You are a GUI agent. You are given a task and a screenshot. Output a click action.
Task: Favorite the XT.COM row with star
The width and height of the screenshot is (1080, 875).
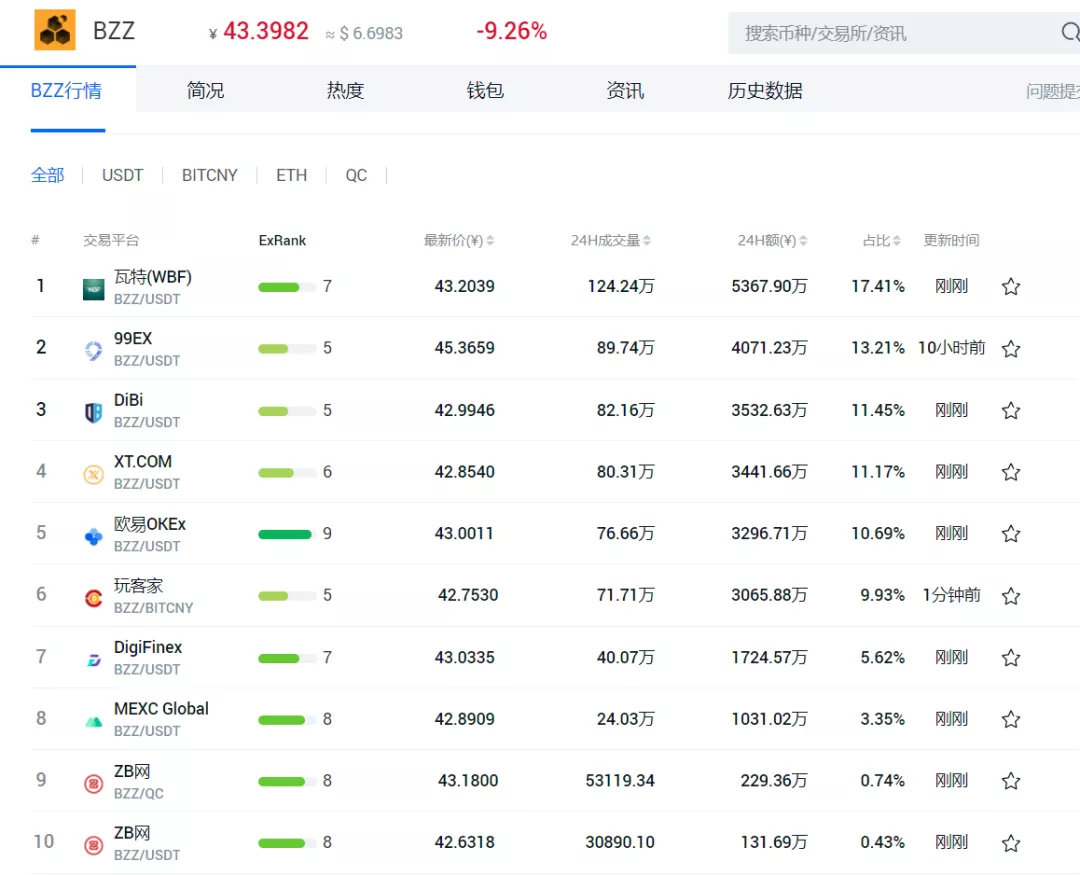(1010, 472)
